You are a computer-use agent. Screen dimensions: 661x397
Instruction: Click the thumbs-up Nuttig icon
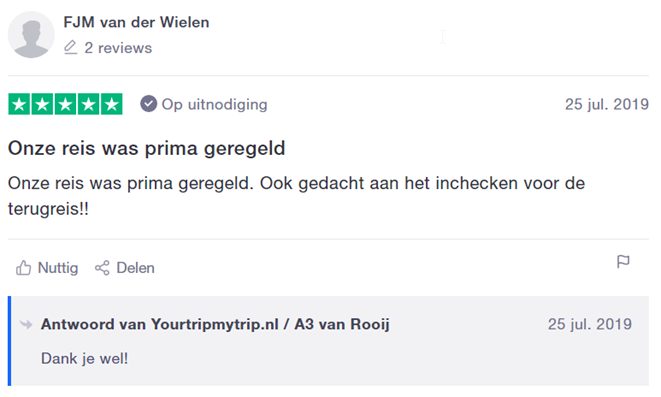click(x=24, y=268)
